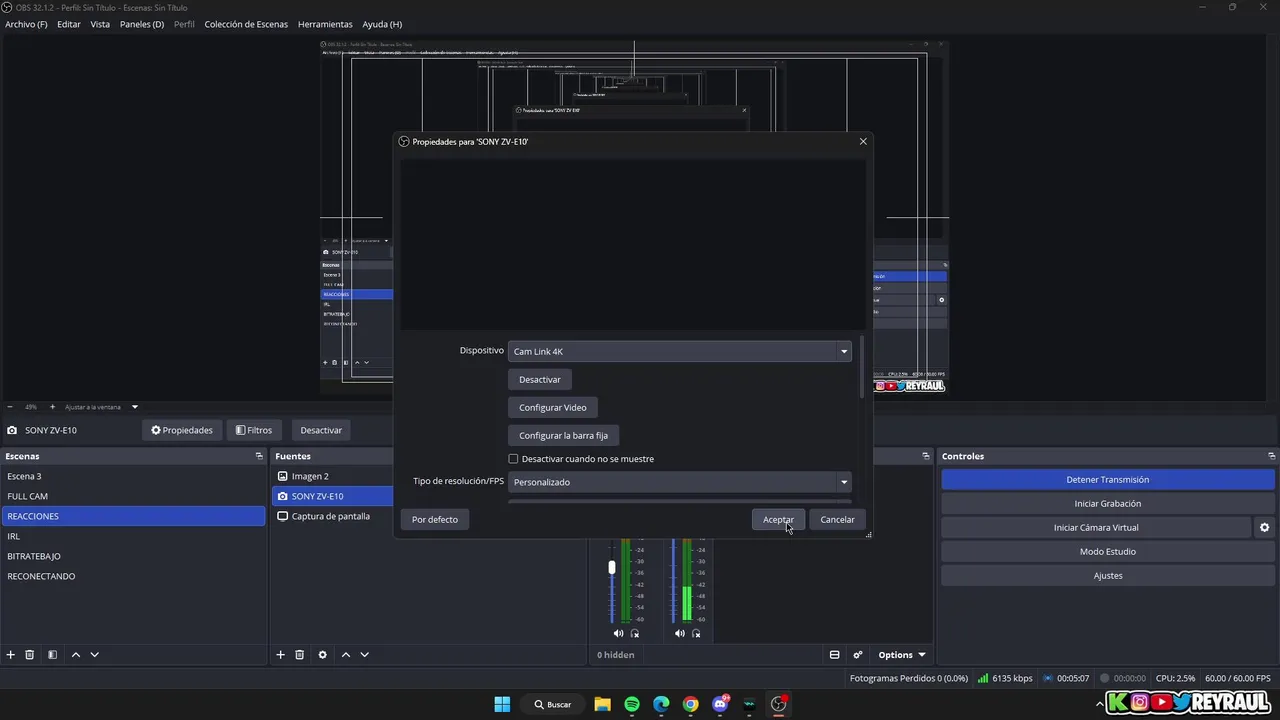Image resolution: width=1280 pixels, height=720 pixels.
Task: Open the Tipo de resolución/FPS dropdown
Action: click(x=680, y=482)
